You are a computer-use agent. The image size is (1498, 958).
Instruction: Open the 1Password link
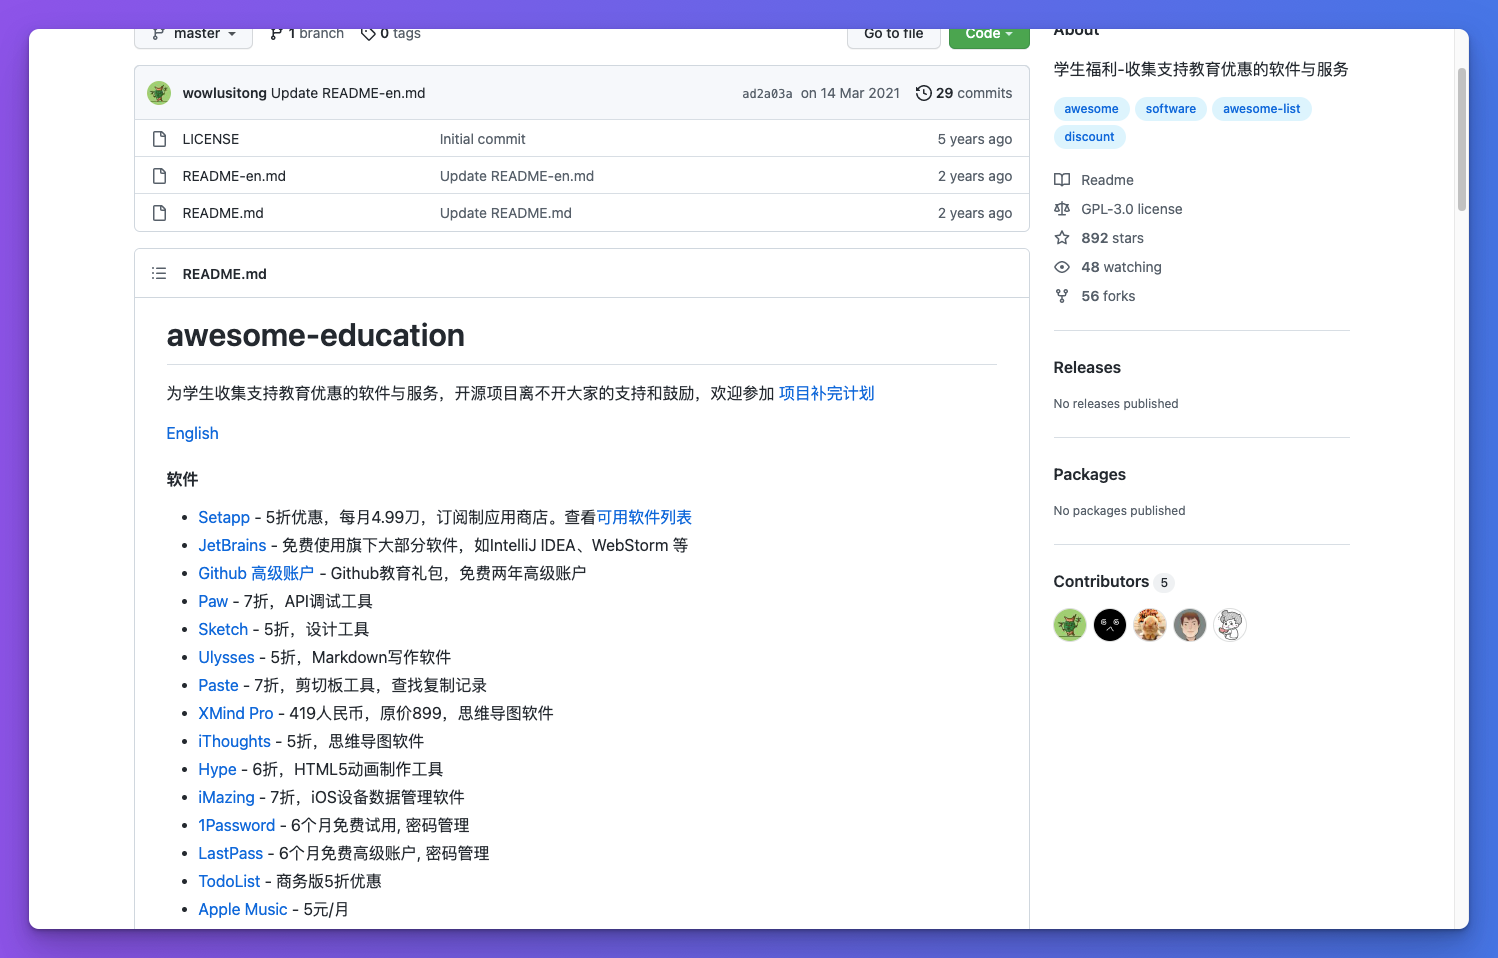pyautogui.click(x=236, y=826)
